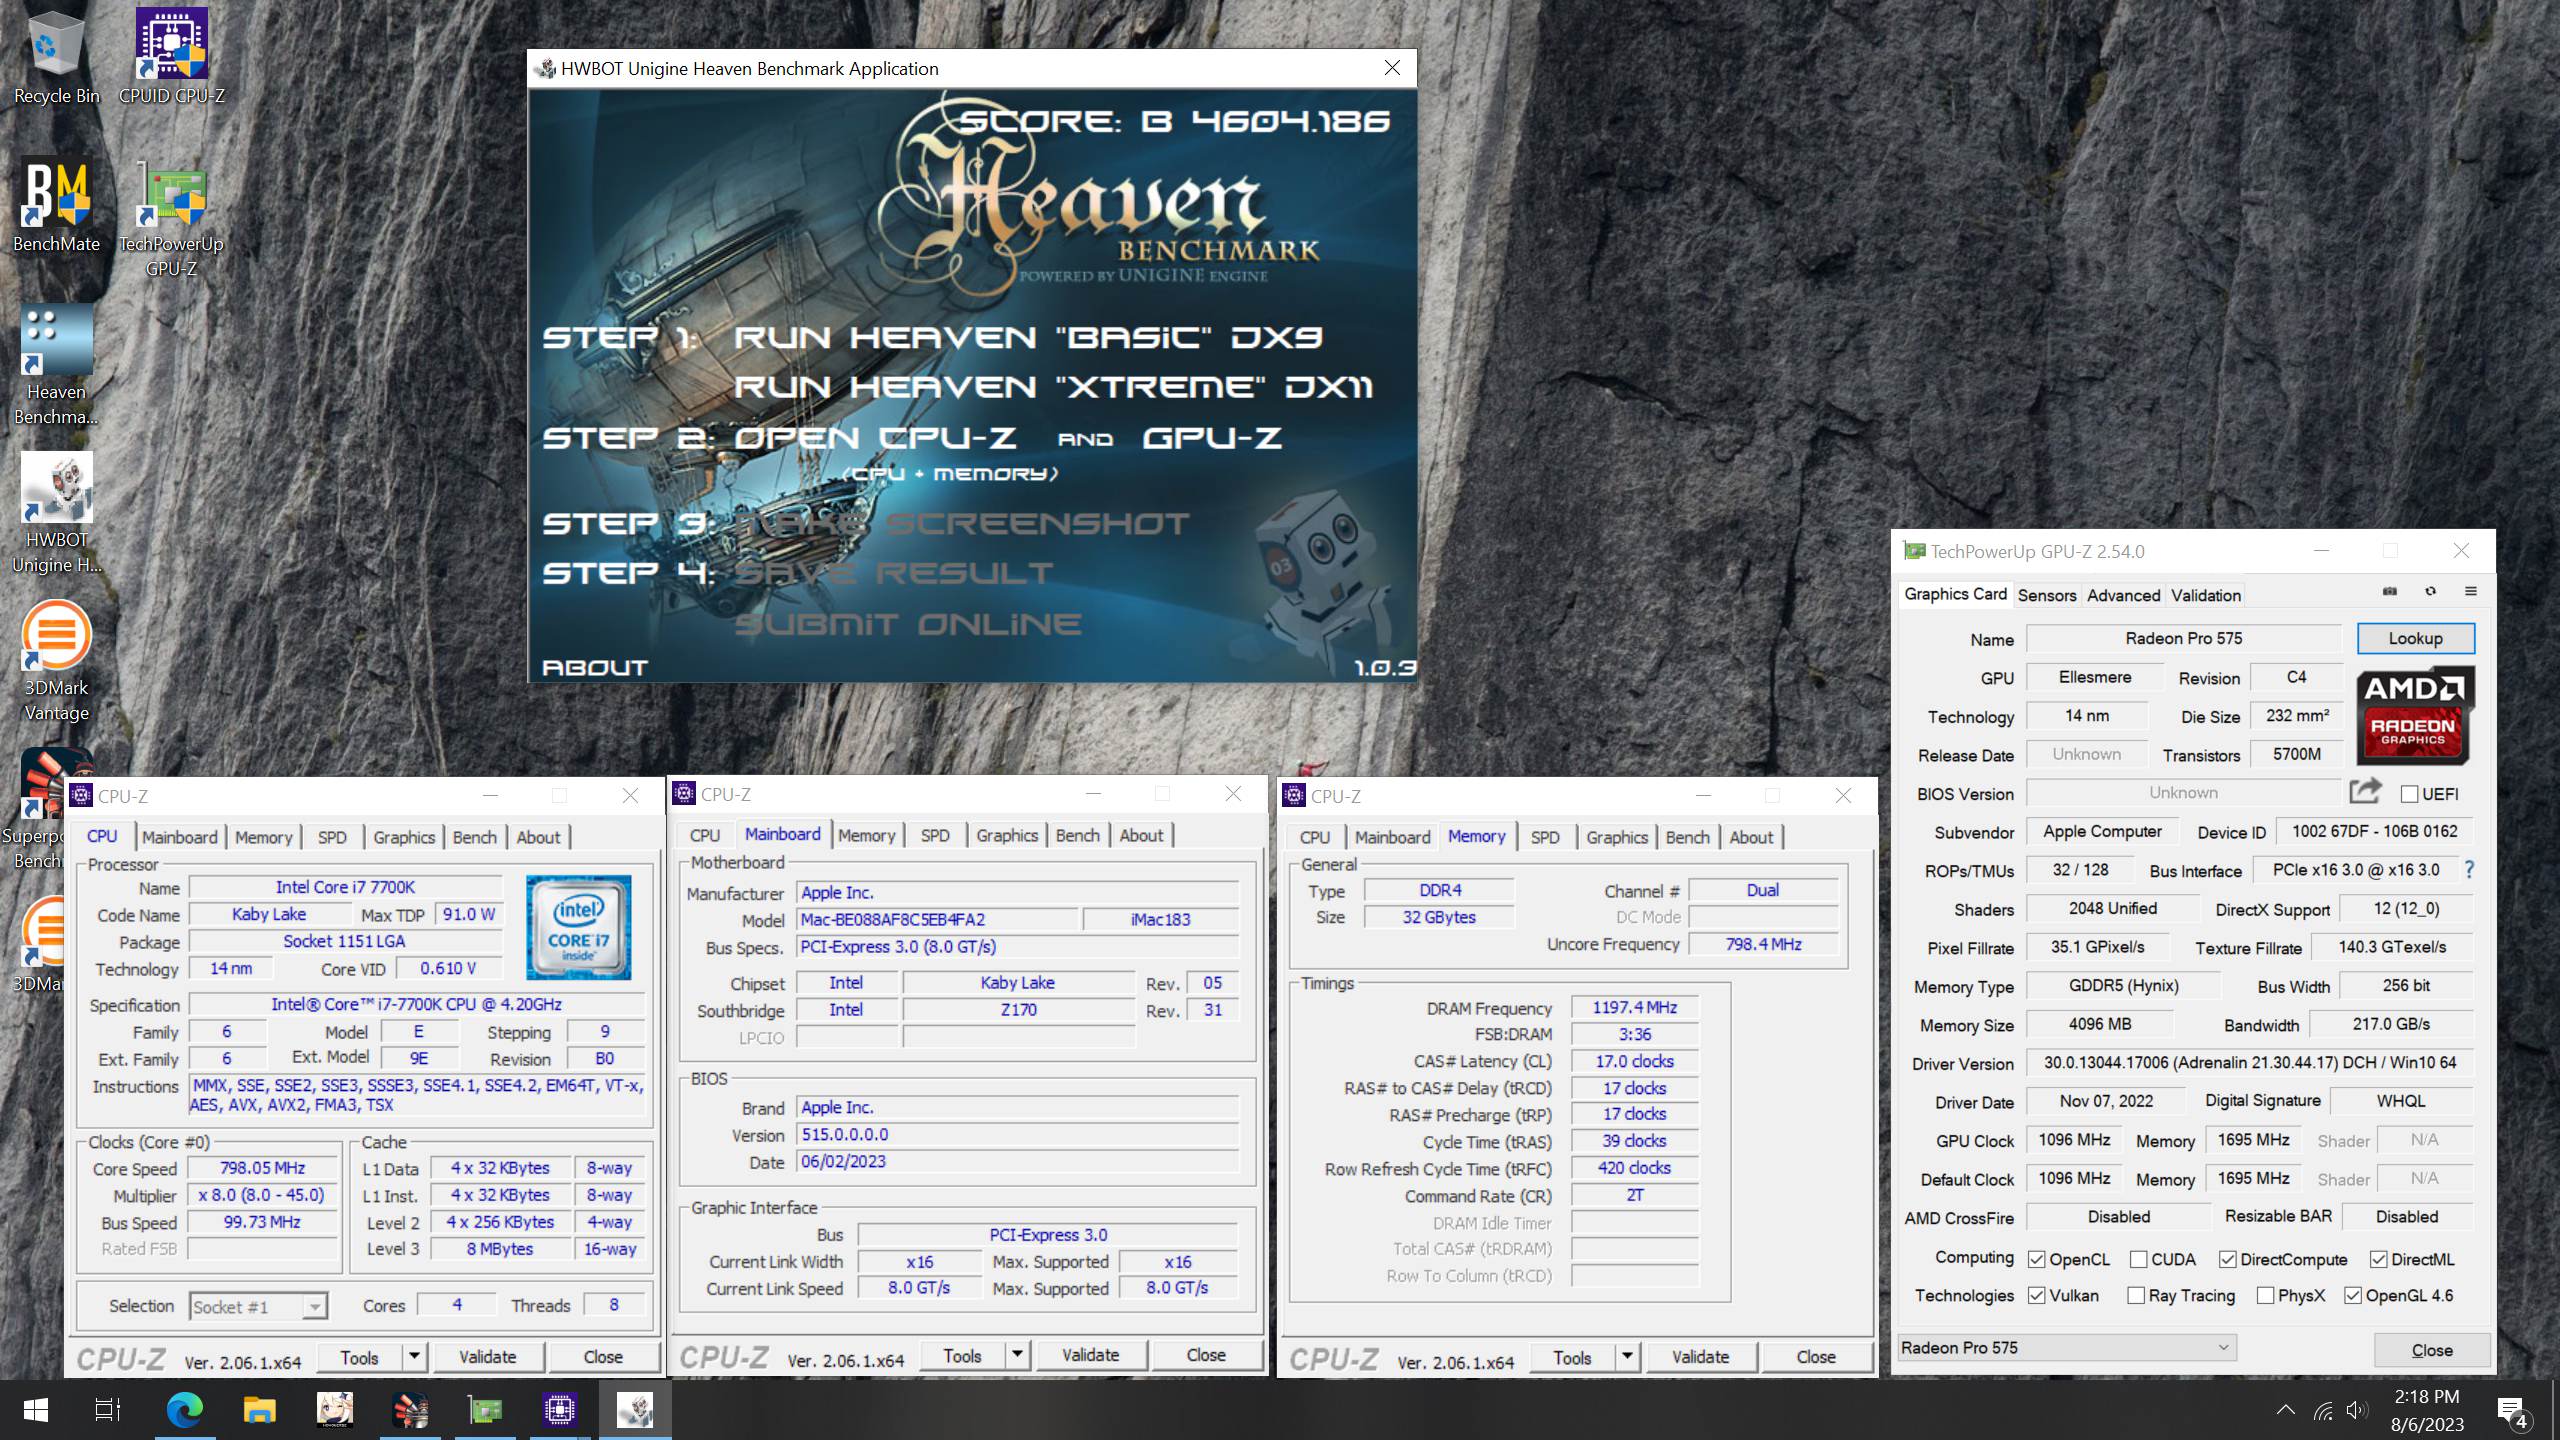Viewport: 2560px width, 1440px height.
Task: Open the notification center icon
Action: [x=2514, y=1411]
